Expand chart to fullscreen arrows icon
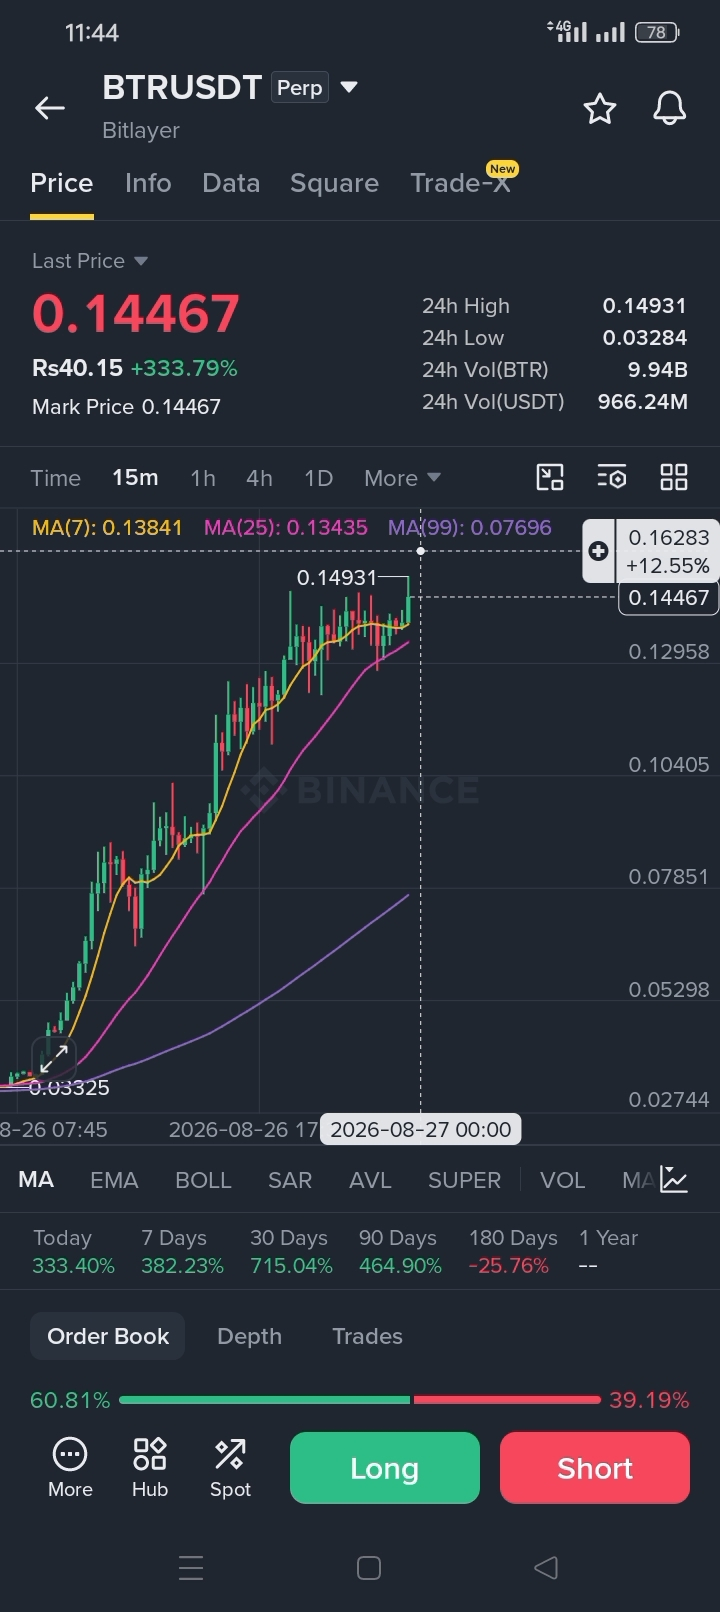This screenshot has height=1612, width=720. coord(54,1058)
